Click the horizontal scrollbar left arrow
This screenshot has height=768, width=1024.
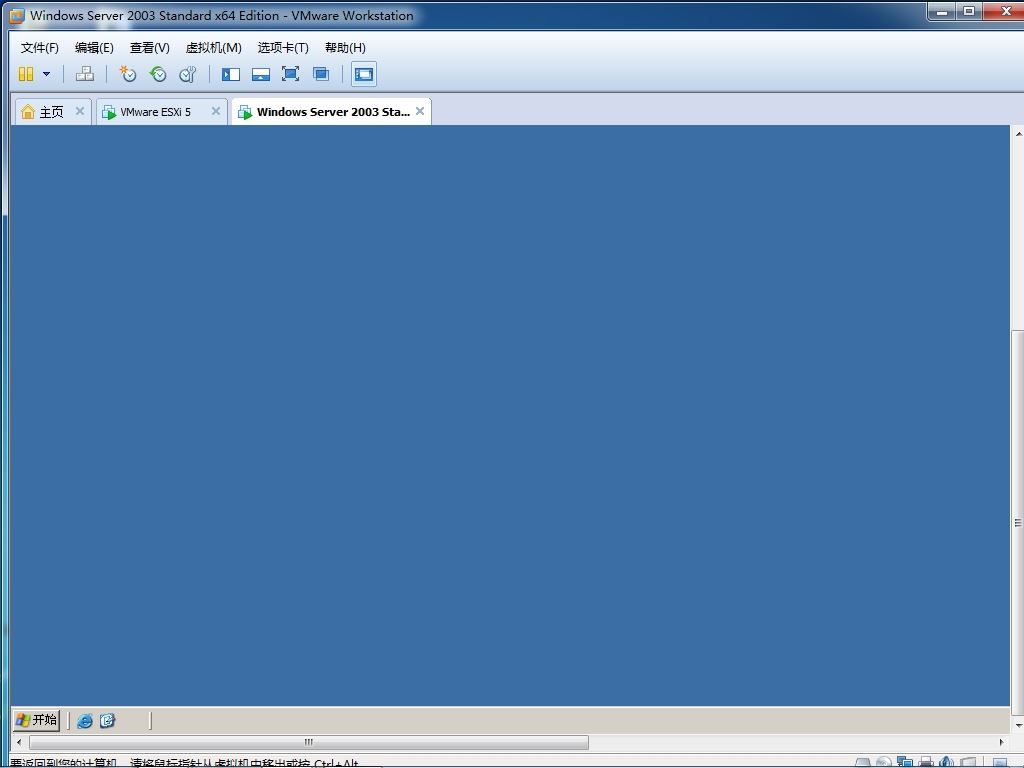[x=19, y=743]
